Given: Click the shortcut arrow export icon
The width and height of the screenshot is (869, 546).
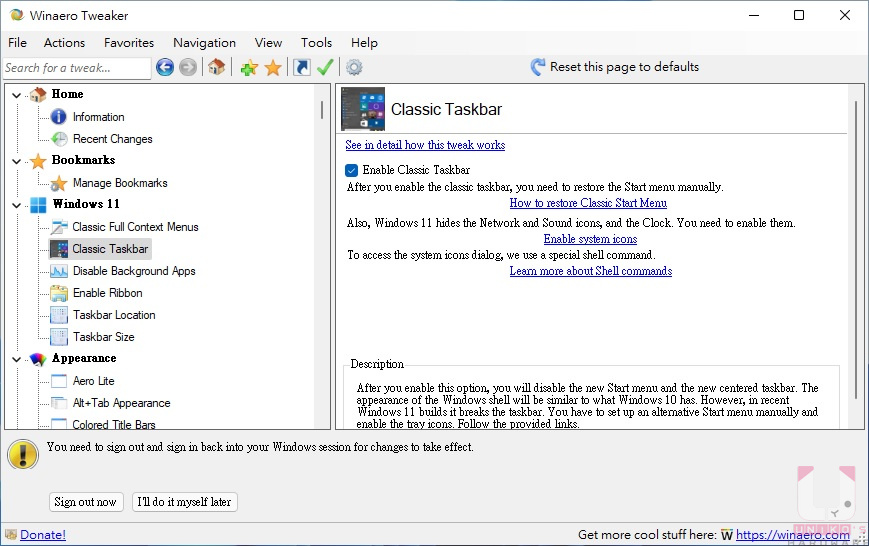Looking at the screenshot, I should pyautogui.click(x=301, y=68).
